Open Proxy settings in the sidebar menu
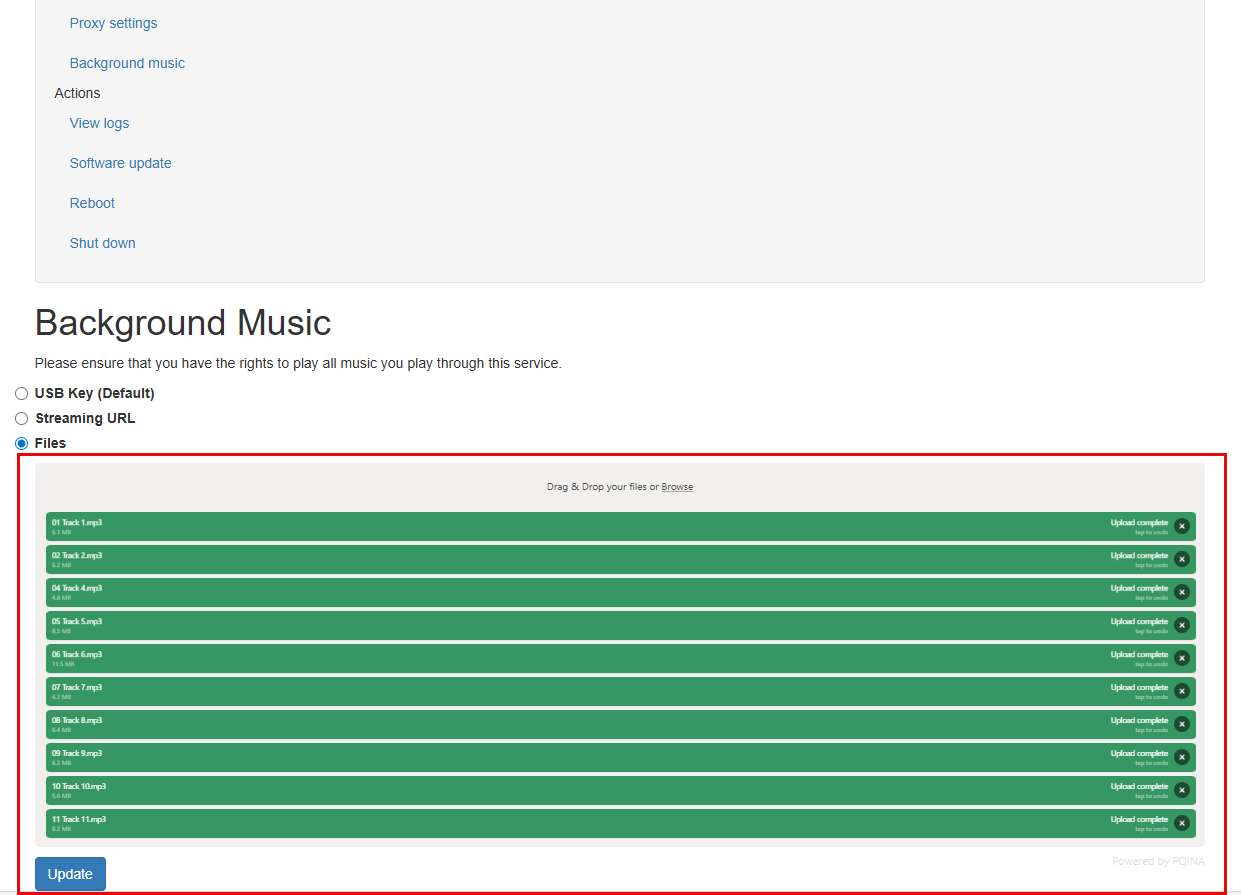 coord(113,23)
